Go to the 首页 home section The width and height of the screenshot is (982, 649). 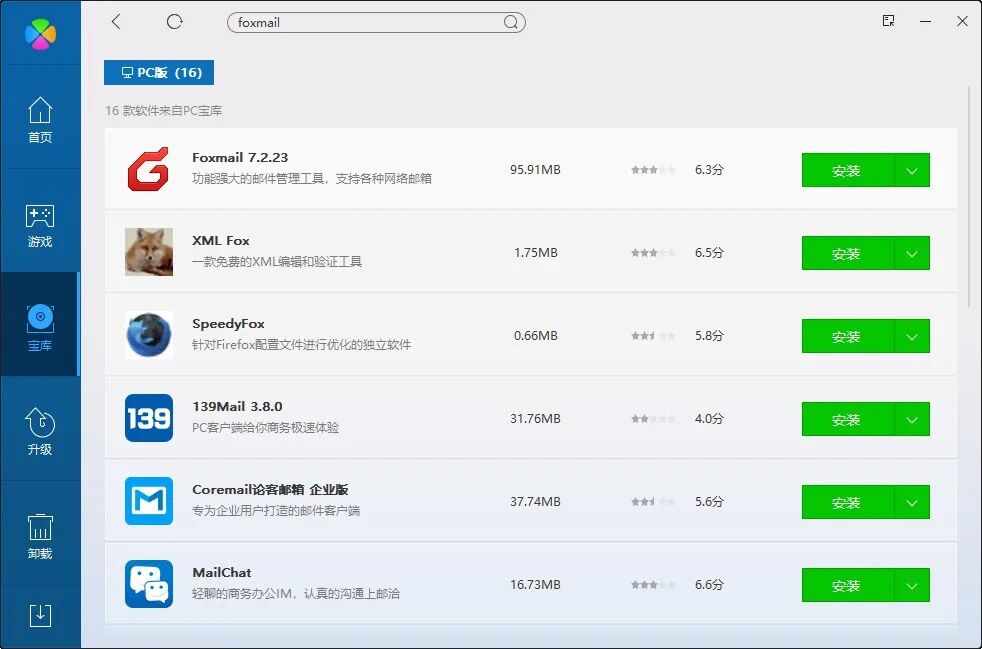(x=40, y=120)
